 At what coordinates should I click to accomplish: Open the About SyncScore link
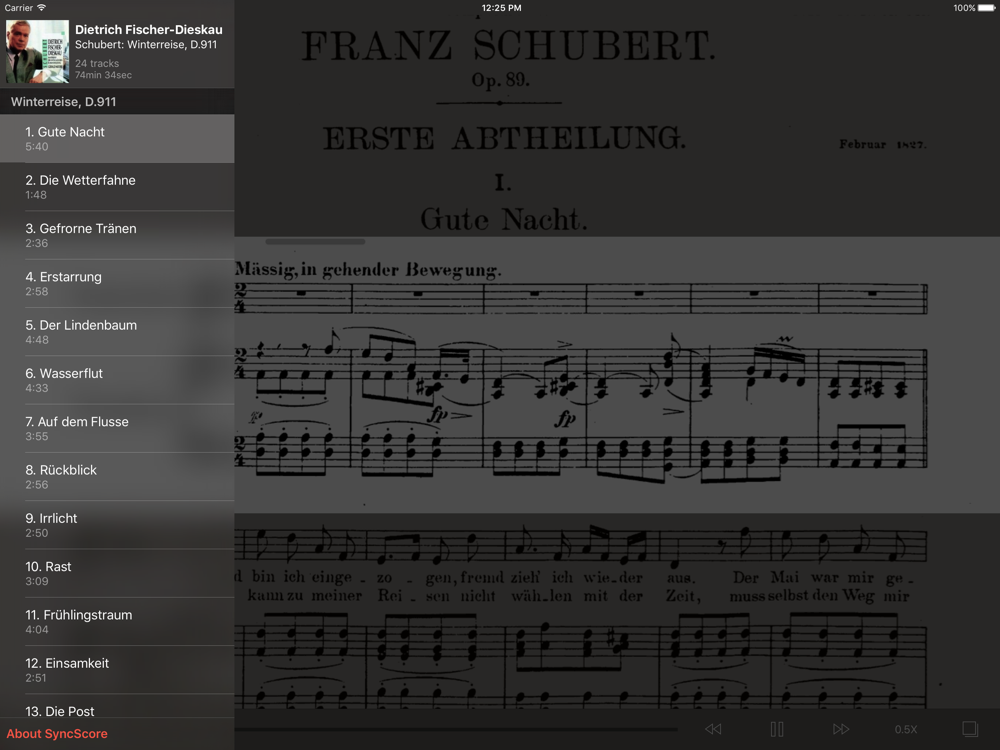click(x=57, y=733)
